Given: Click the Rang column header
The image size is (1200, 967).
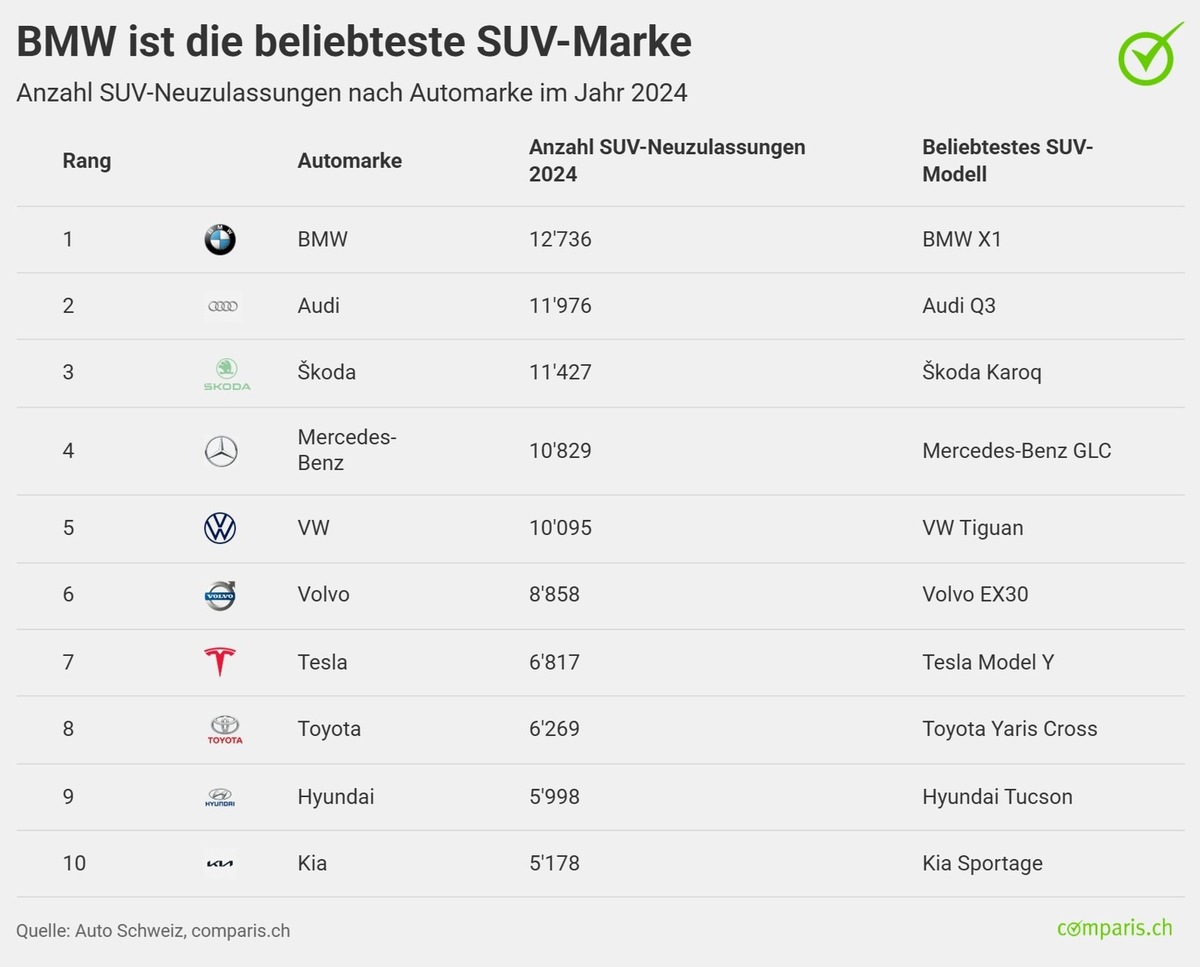Looking at the screenshot, I should pos(87,161).
